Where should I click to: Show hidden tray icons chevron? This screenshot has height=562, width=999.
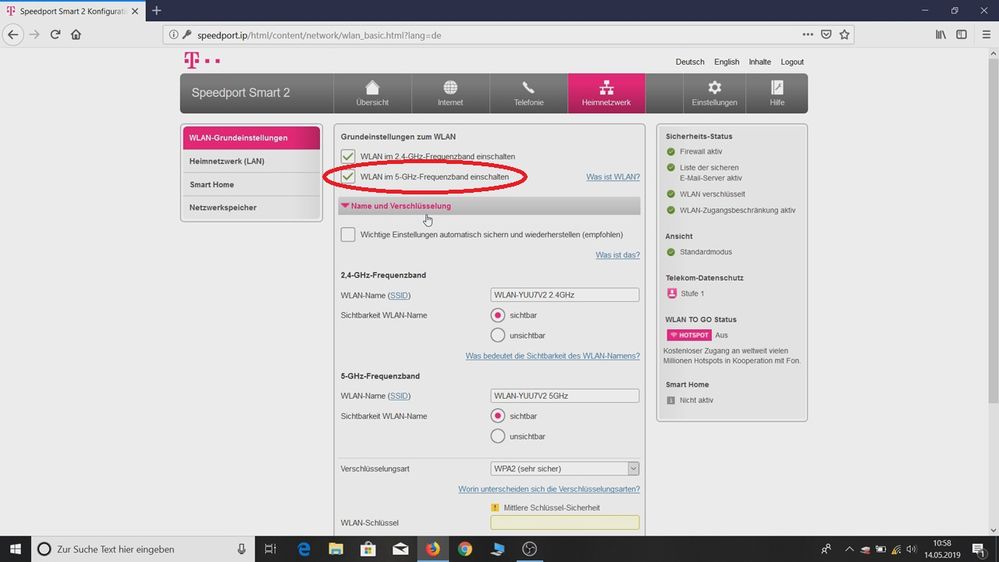click(x=849, y=549)
